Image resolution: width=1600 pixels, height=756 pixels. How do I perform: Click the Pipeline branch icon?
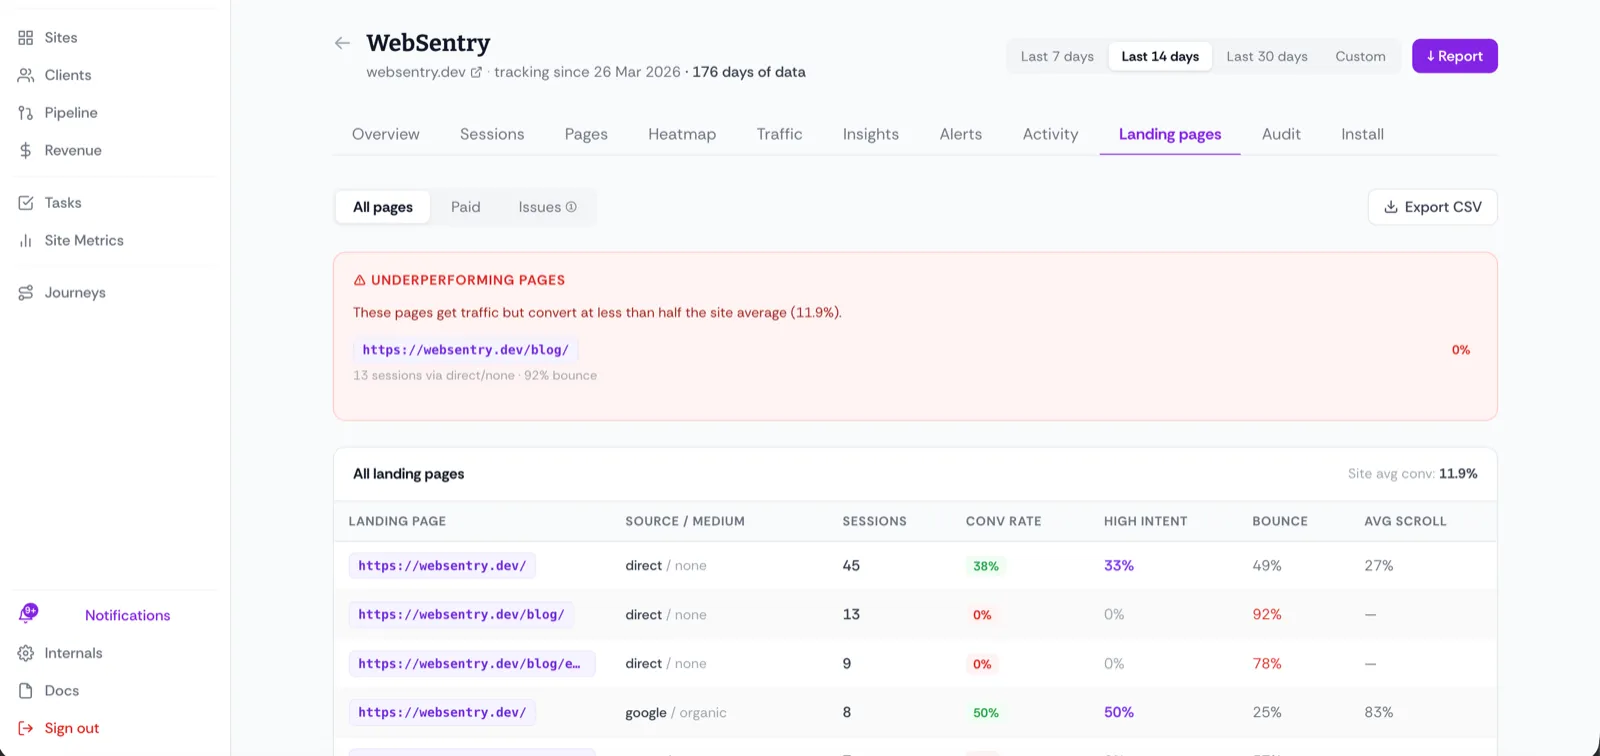click(x=26, y=113)
